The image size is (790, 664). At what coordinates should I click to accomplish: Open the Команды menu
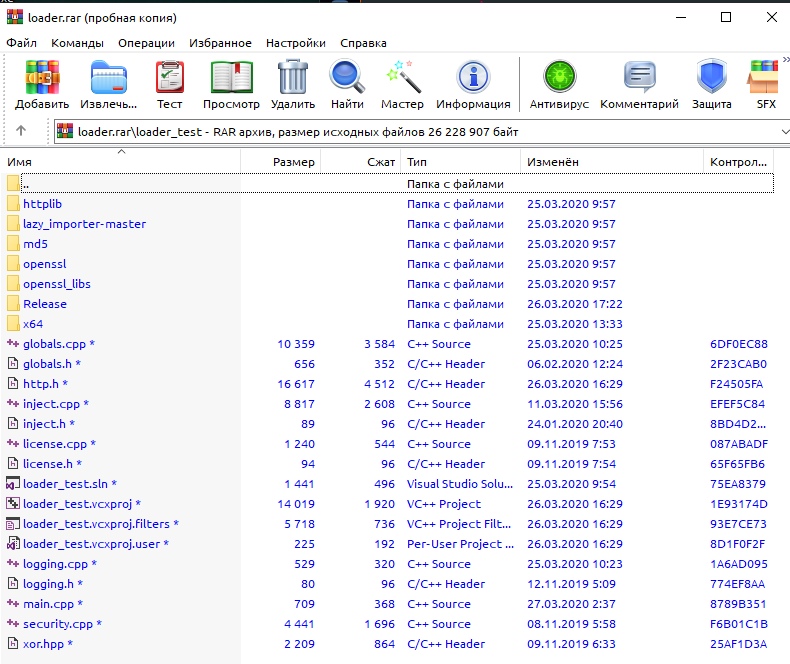click(x=78, y=43)
